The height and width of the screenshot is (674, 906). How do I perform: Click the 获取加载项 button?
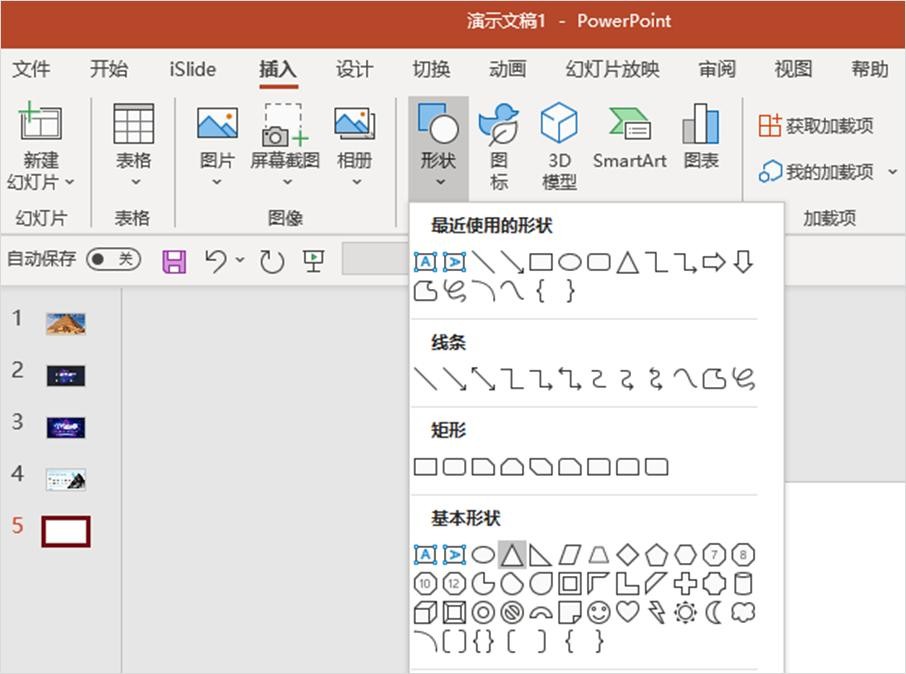click(x=816, y=126)
